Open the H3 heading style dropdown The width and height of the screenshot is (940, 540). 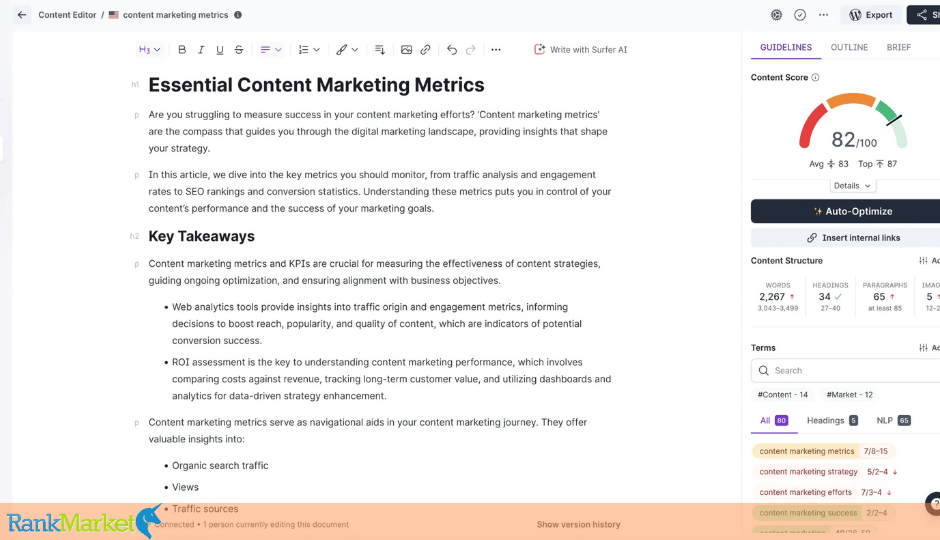(149, 50)
